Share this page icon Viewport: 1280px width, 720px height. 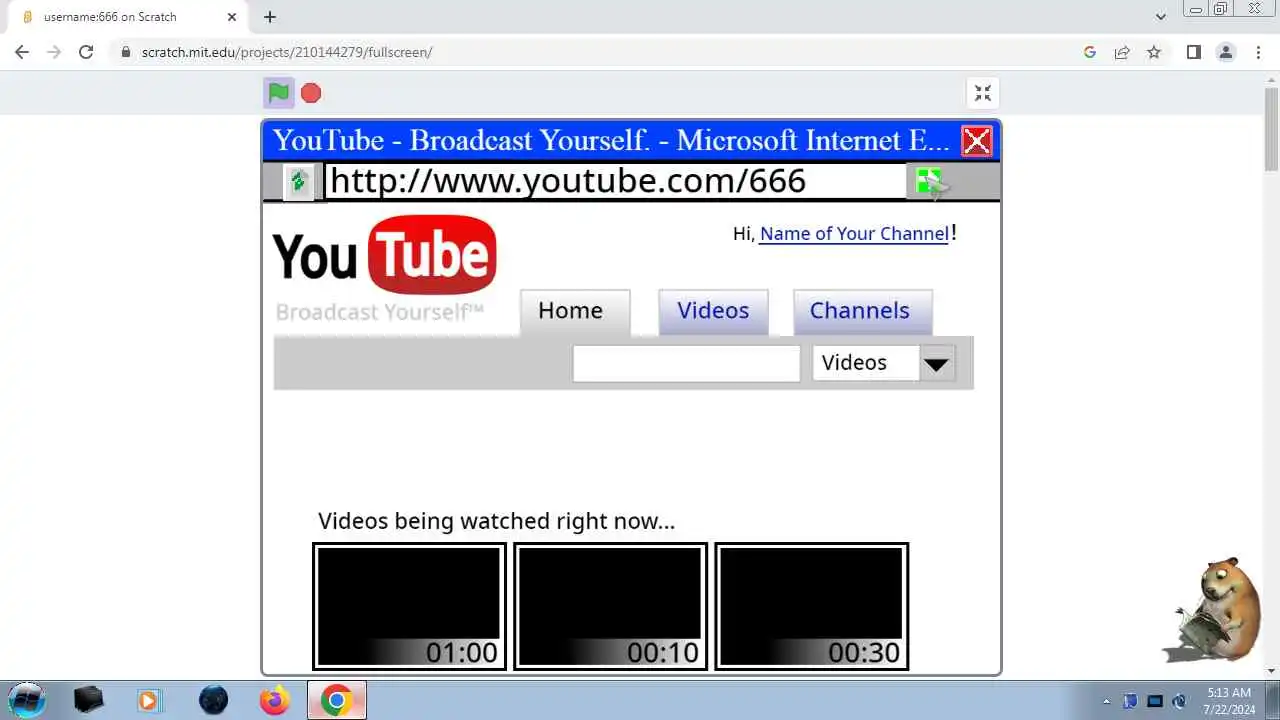pyautogui.click(x=1122, y=52)
